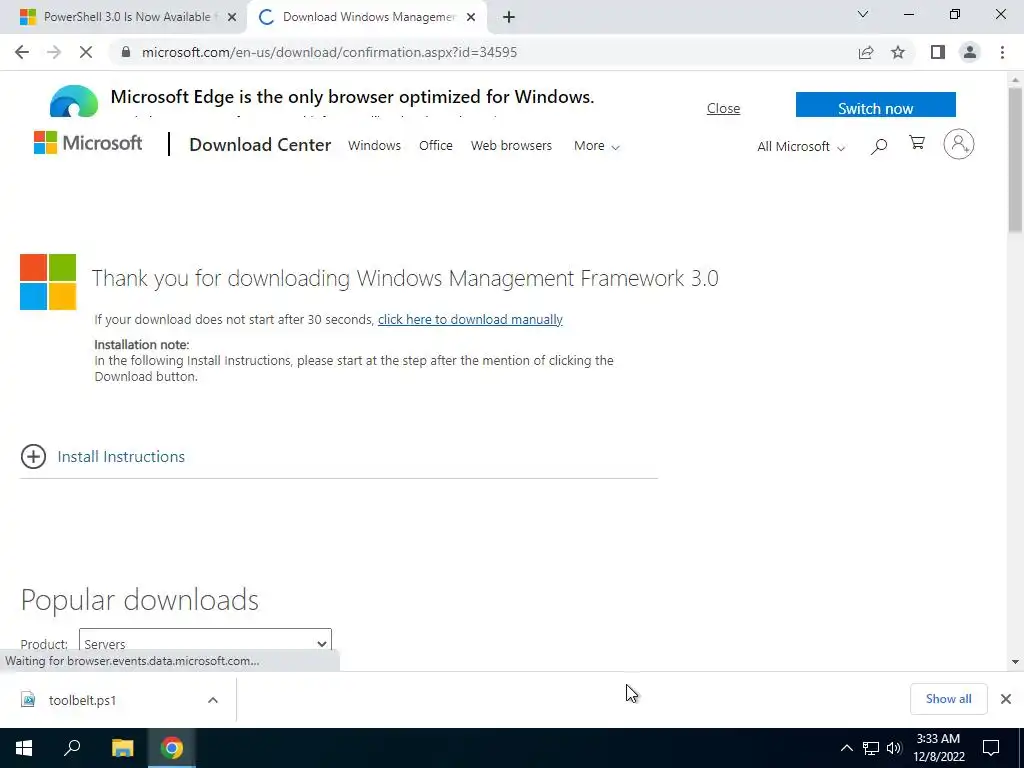Viewport: 1024px width, 768px height.
Task: Open the Chrome profile avatar
Action: pos(970,52)
